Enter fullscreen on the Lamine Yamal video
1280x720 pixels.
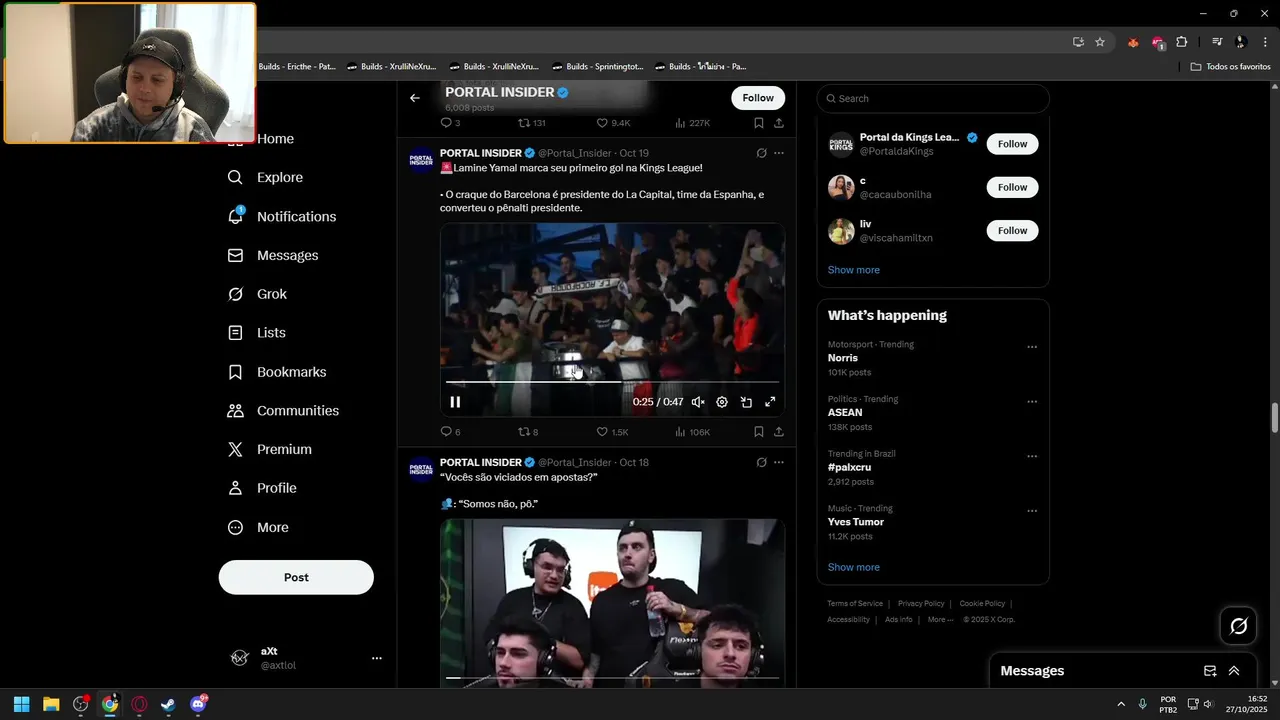[x=770, y=402]
